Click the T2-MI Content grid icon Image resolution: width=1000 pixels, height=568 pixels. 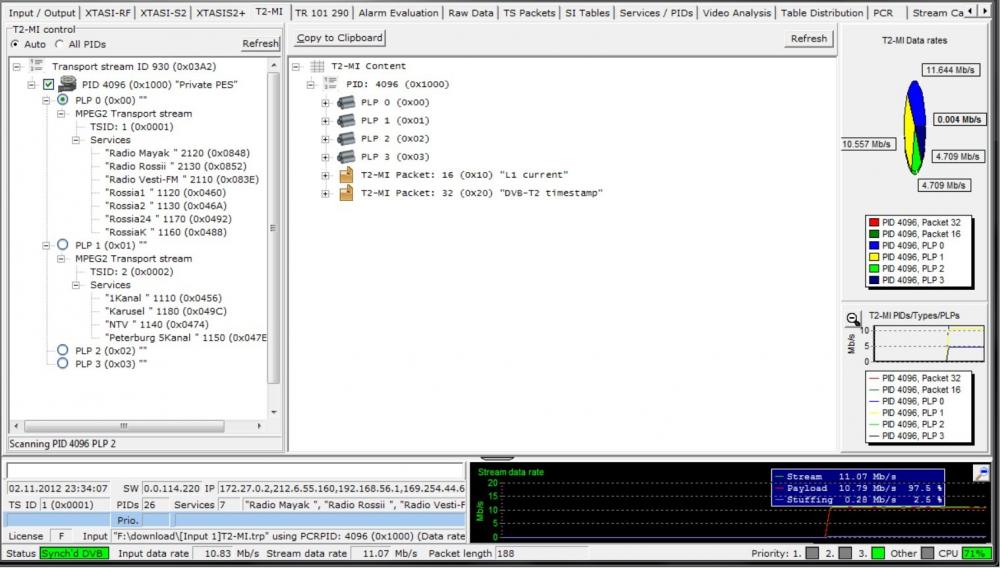[x=317, y=66]
